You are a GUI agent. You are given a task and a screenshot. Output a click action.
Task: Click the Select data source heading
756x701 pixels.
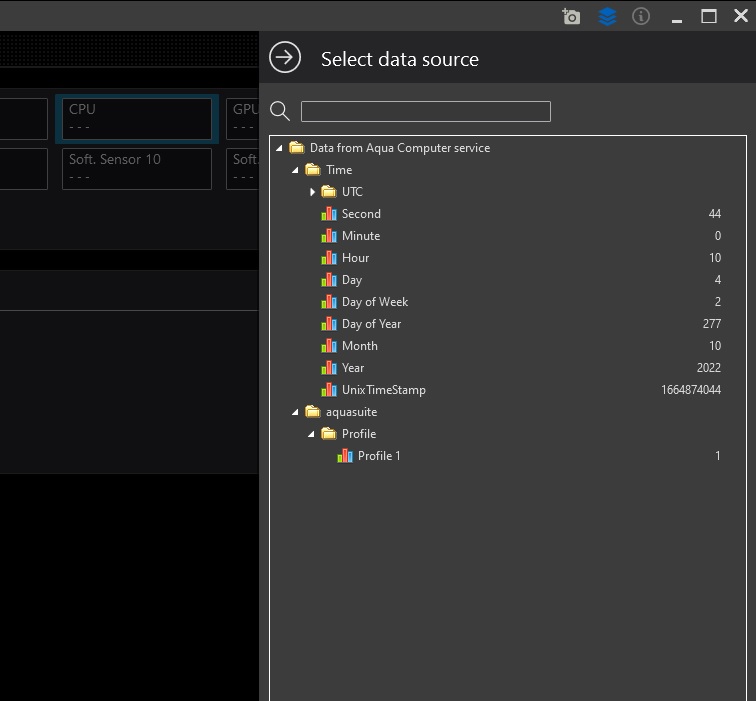point(400,59)
